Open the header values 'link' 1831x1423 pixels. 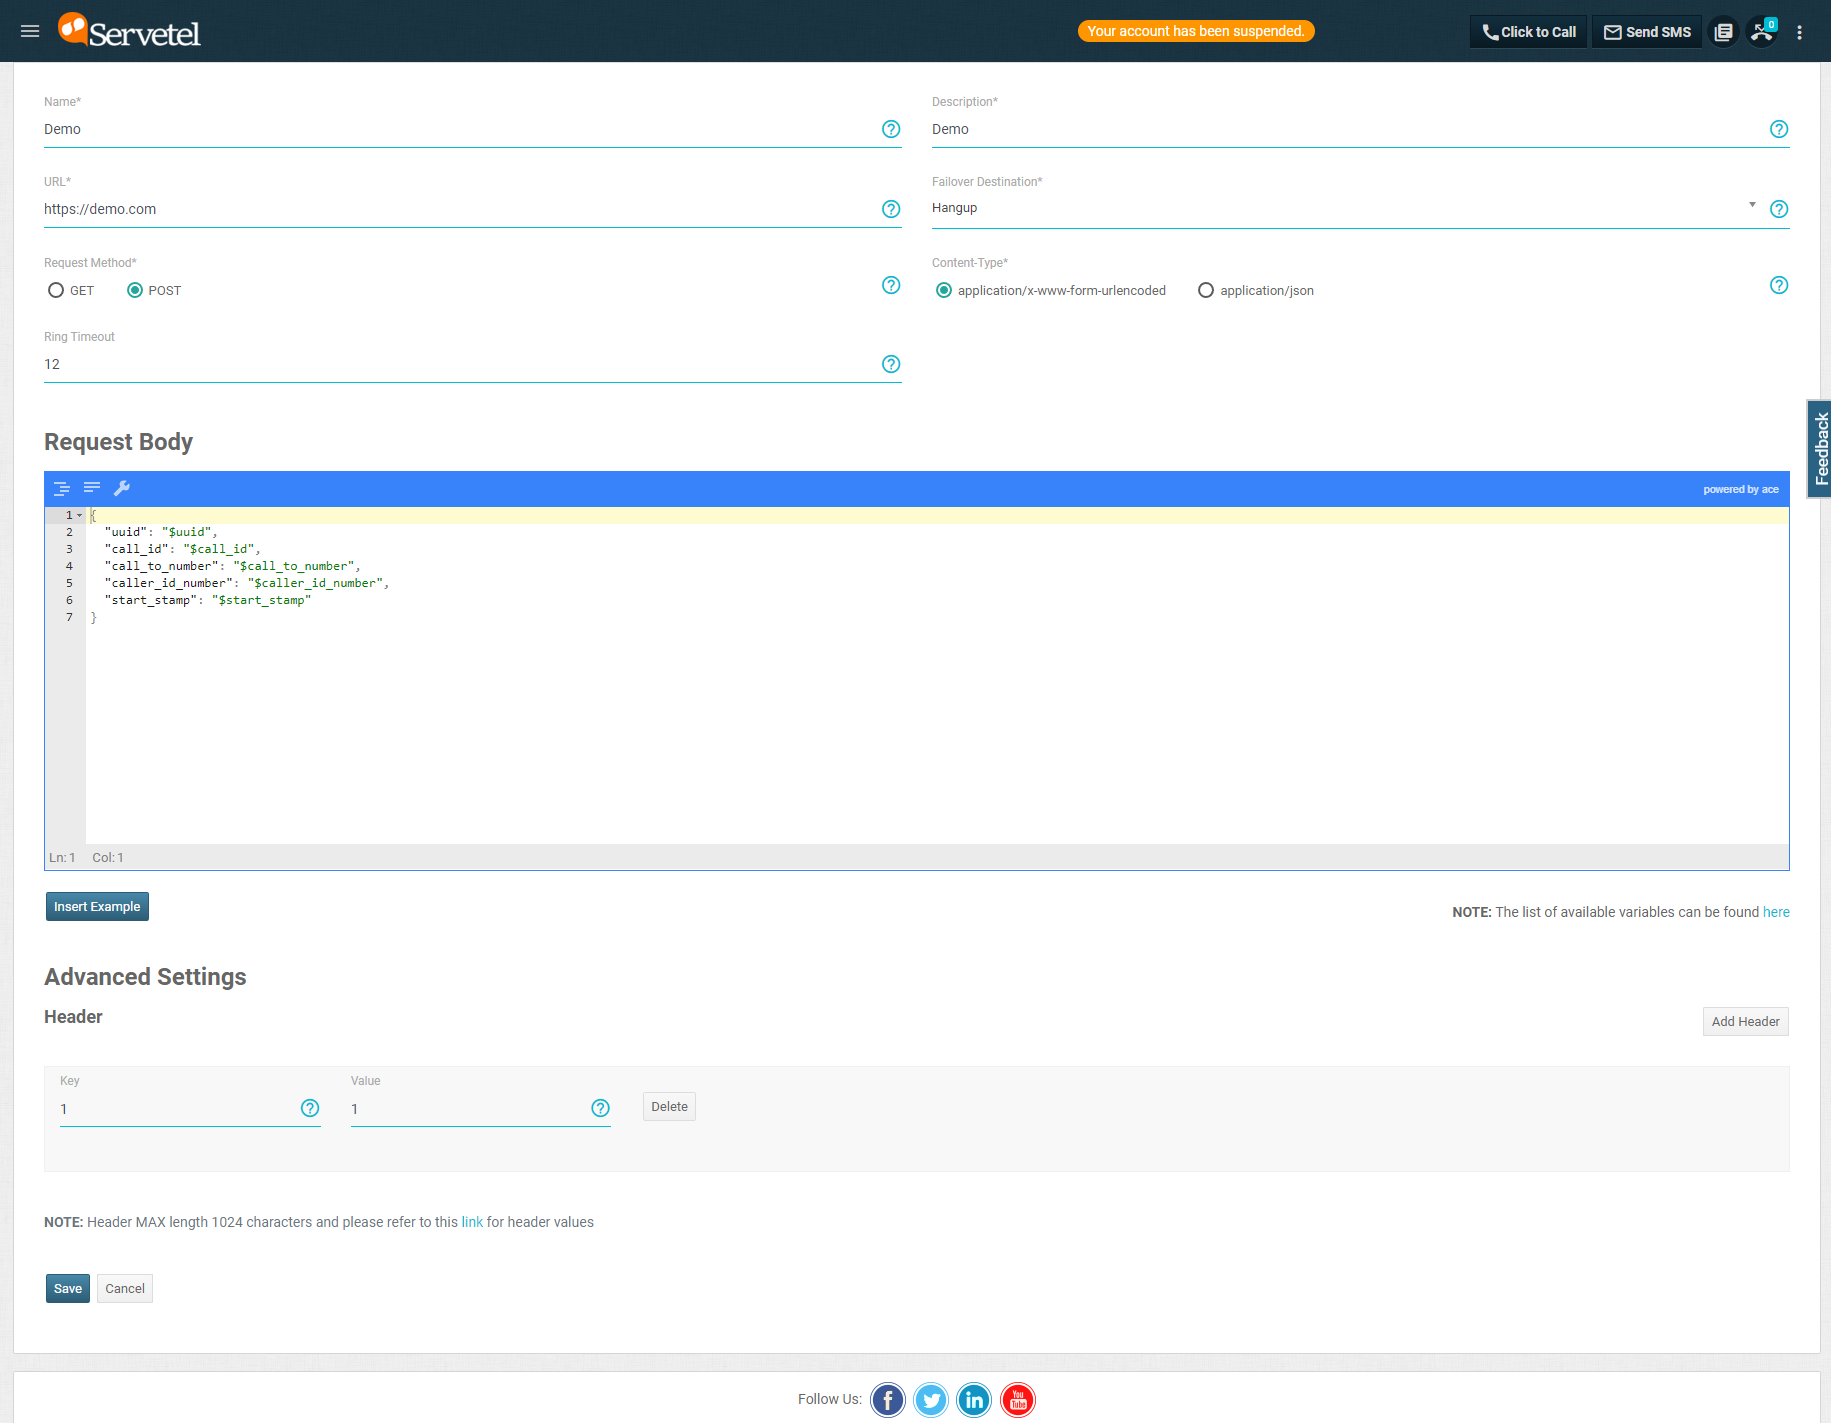[x=472, y=1222]
